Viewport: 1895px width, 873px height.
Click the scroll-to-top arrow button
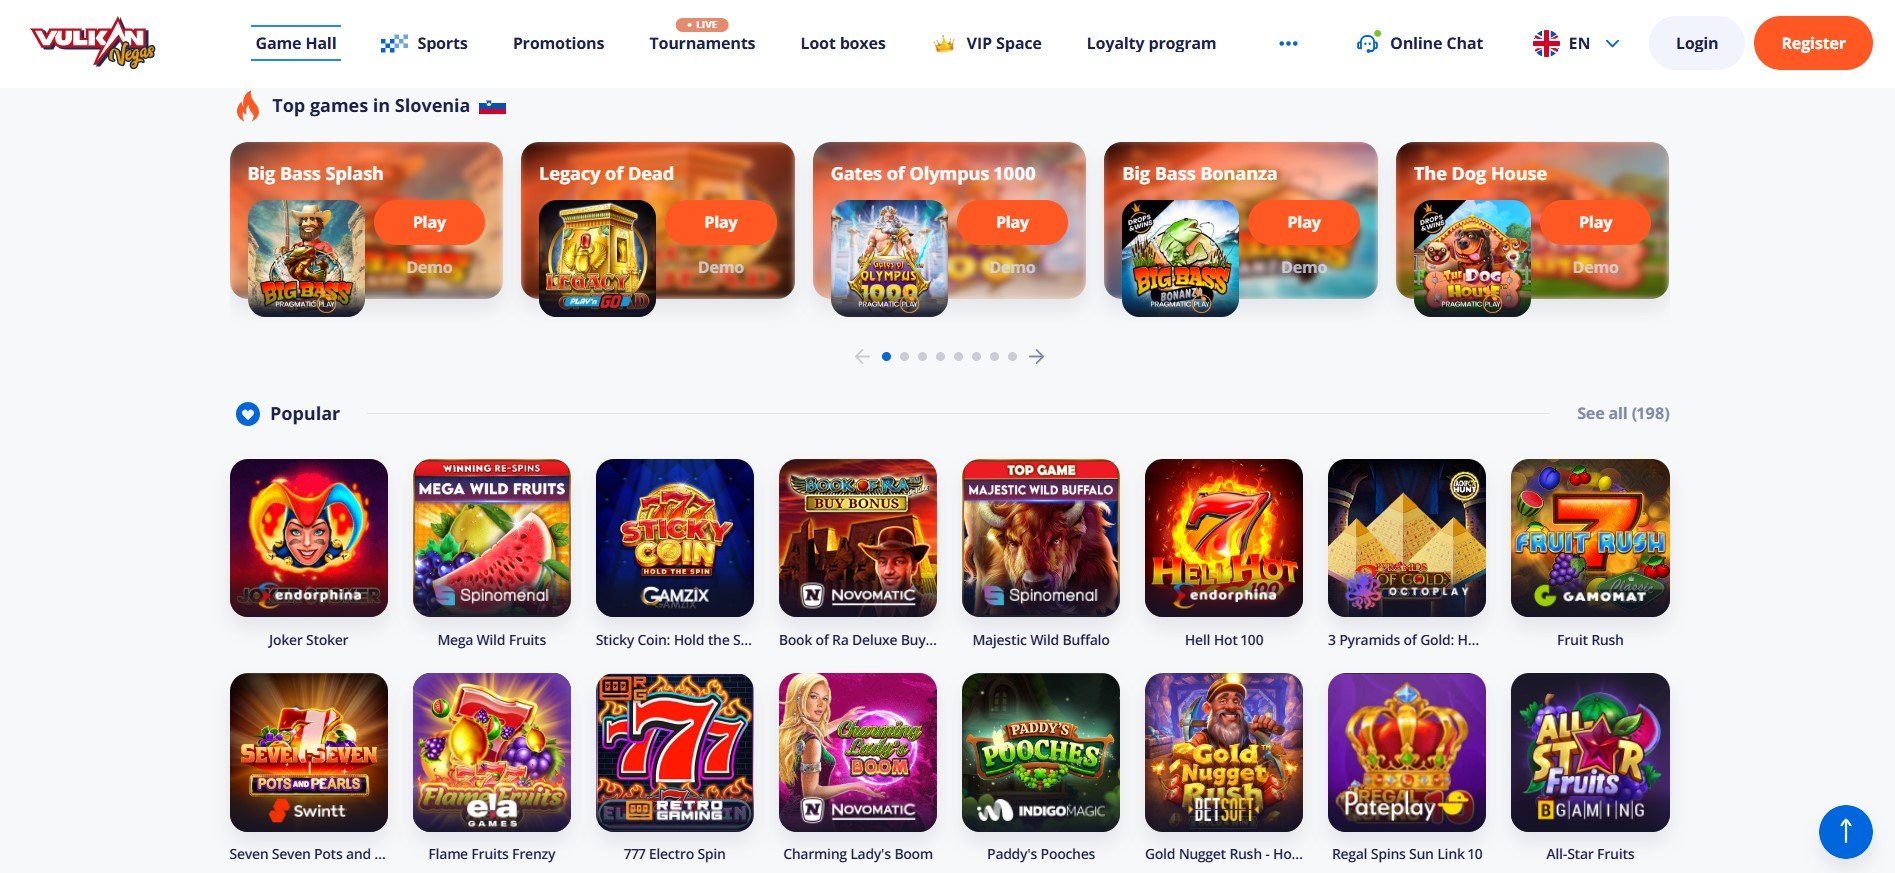click(x=1845, y=831)
